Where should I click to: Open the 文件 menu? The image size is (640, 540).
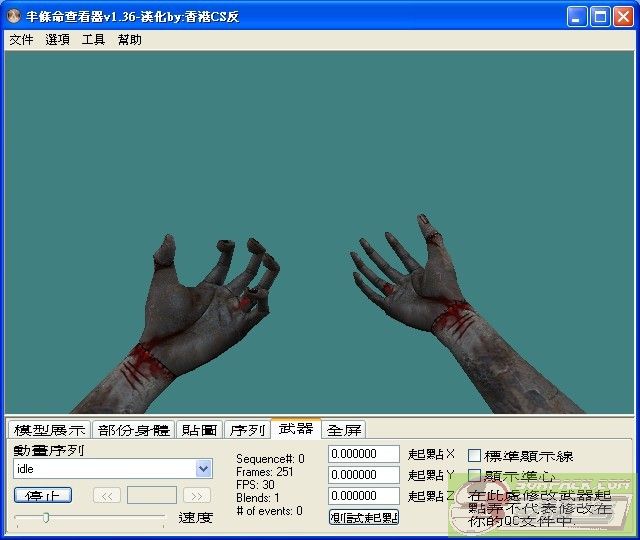[21, 40]
